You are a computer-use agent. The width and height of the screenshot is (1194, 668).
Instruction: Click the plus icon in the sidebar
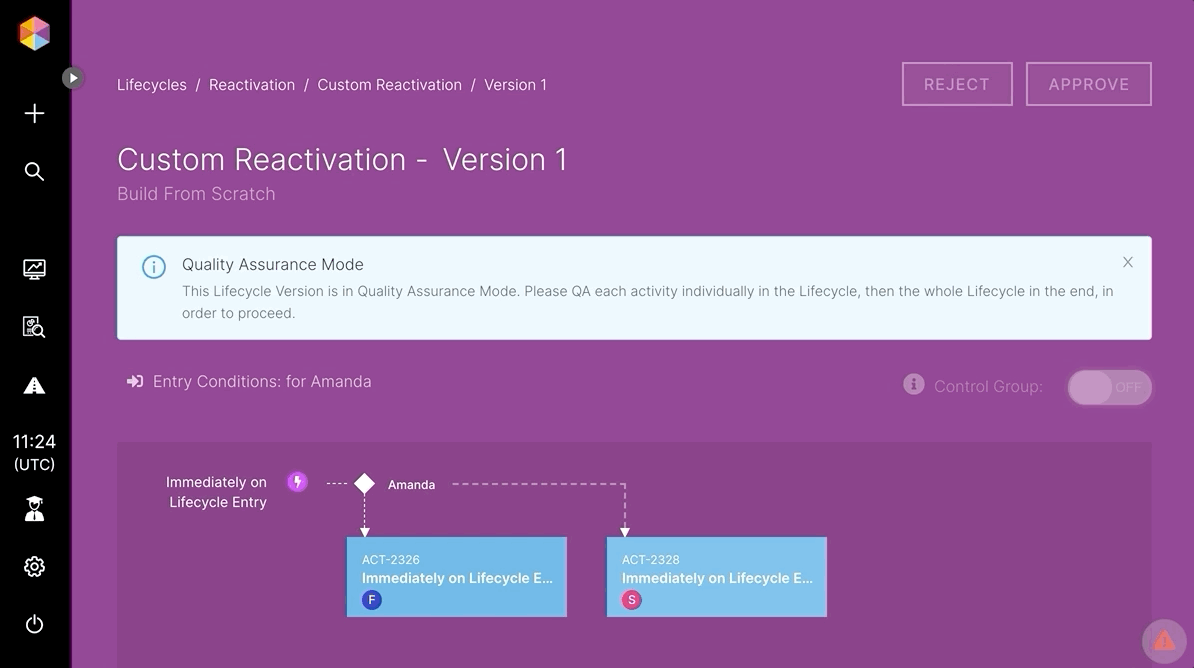[34, 113]
